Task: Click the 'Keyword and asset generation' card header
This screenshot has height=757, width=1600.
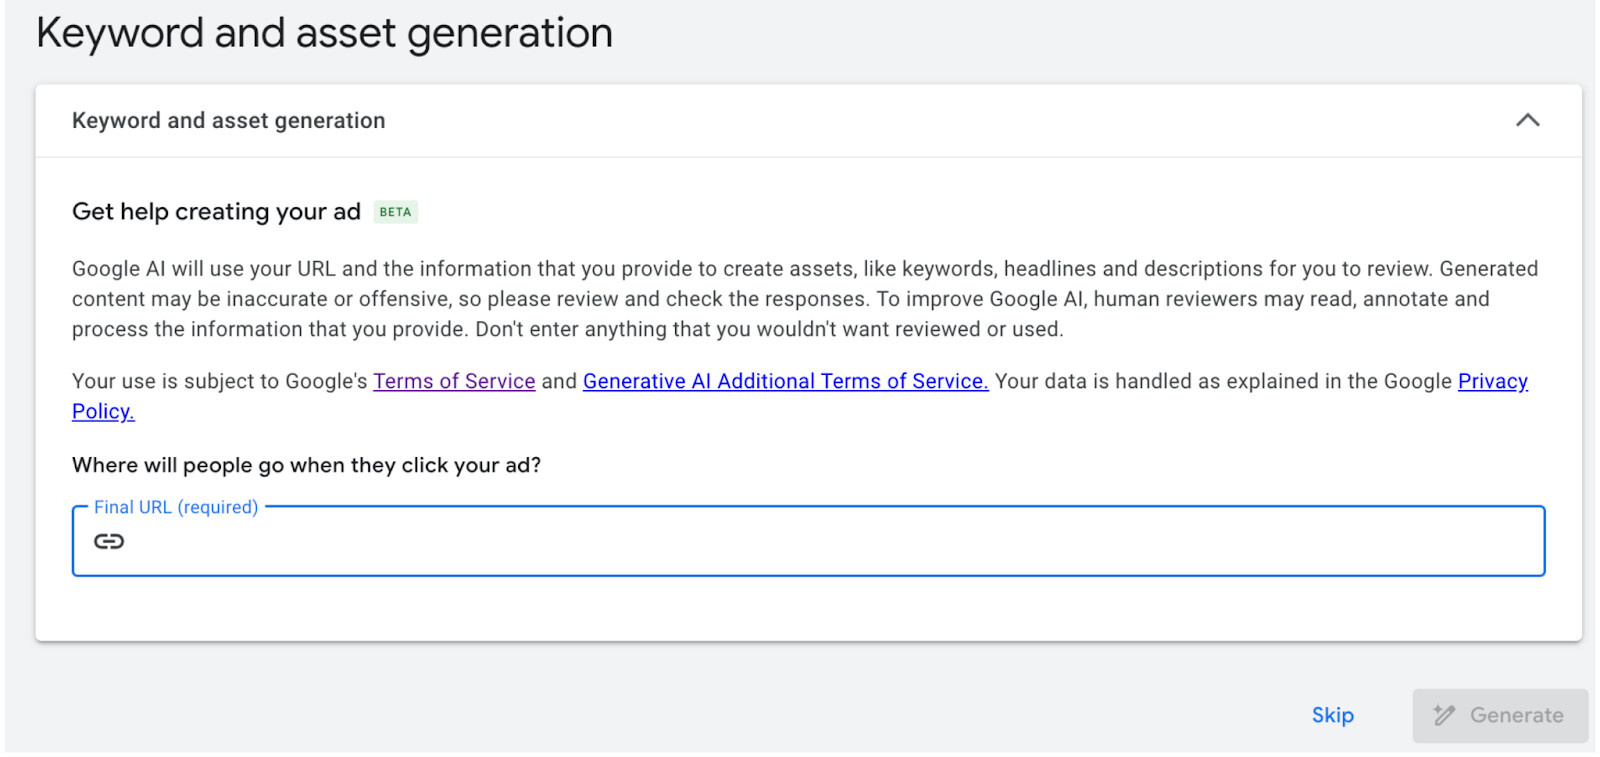Action: [x=808, y=120]
